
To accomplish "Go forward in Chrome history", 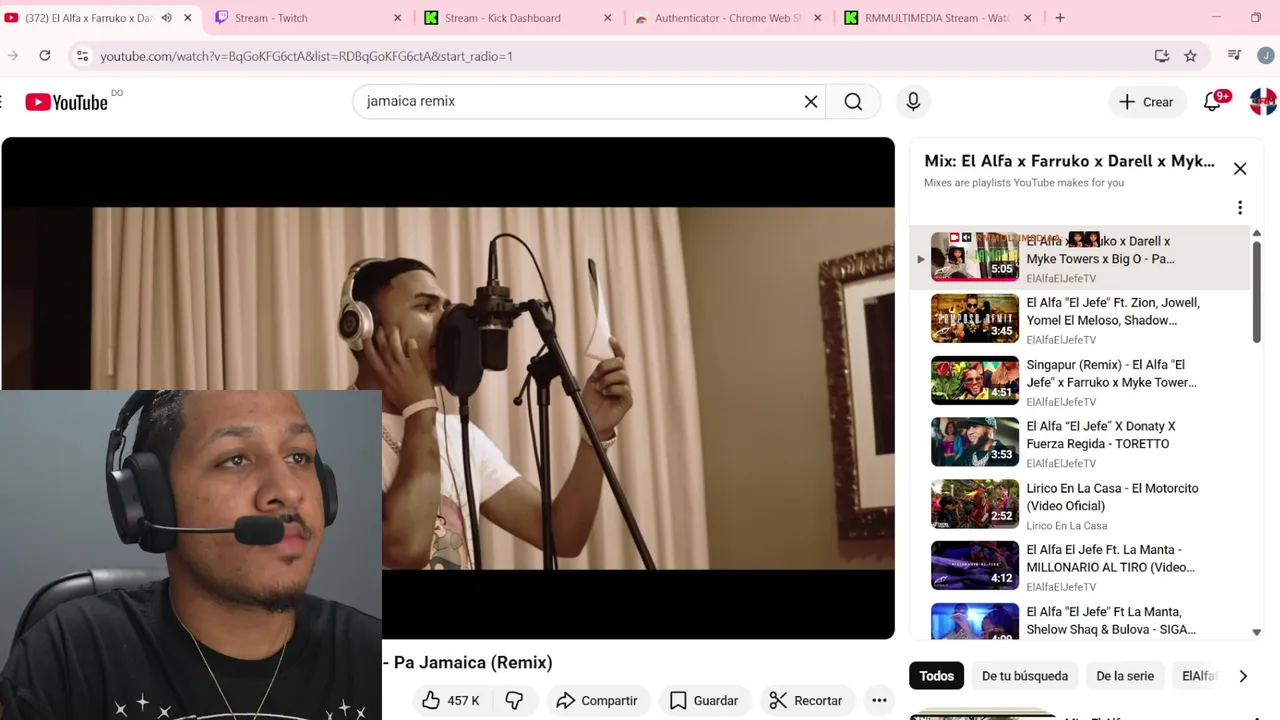I will 13,56.
